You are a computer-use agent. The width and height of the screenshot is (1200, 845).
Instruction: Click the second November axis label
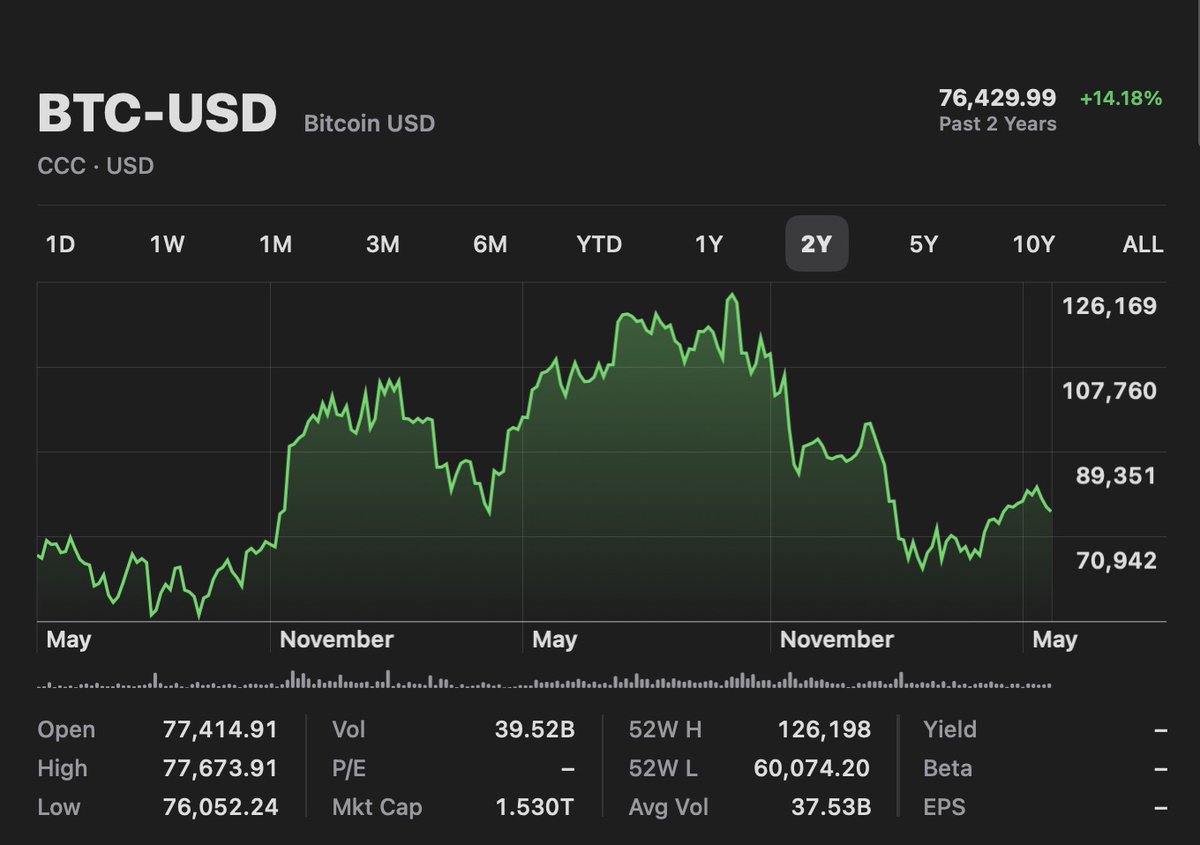pyautogui.click(x=837, y=639)
